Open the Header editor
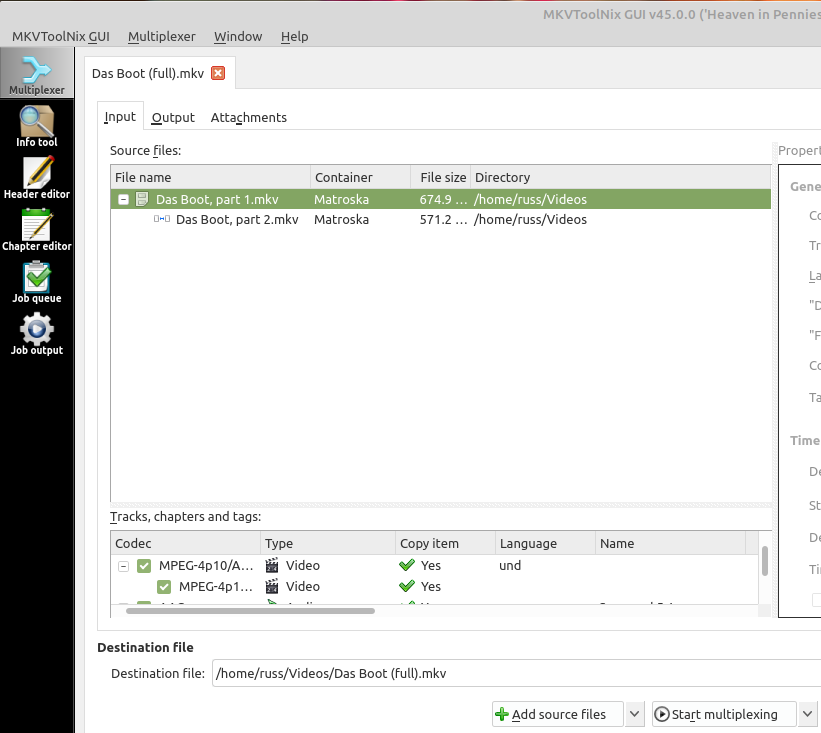The width and height of the screenshot is (821, 733). click(x=37, y=179)
